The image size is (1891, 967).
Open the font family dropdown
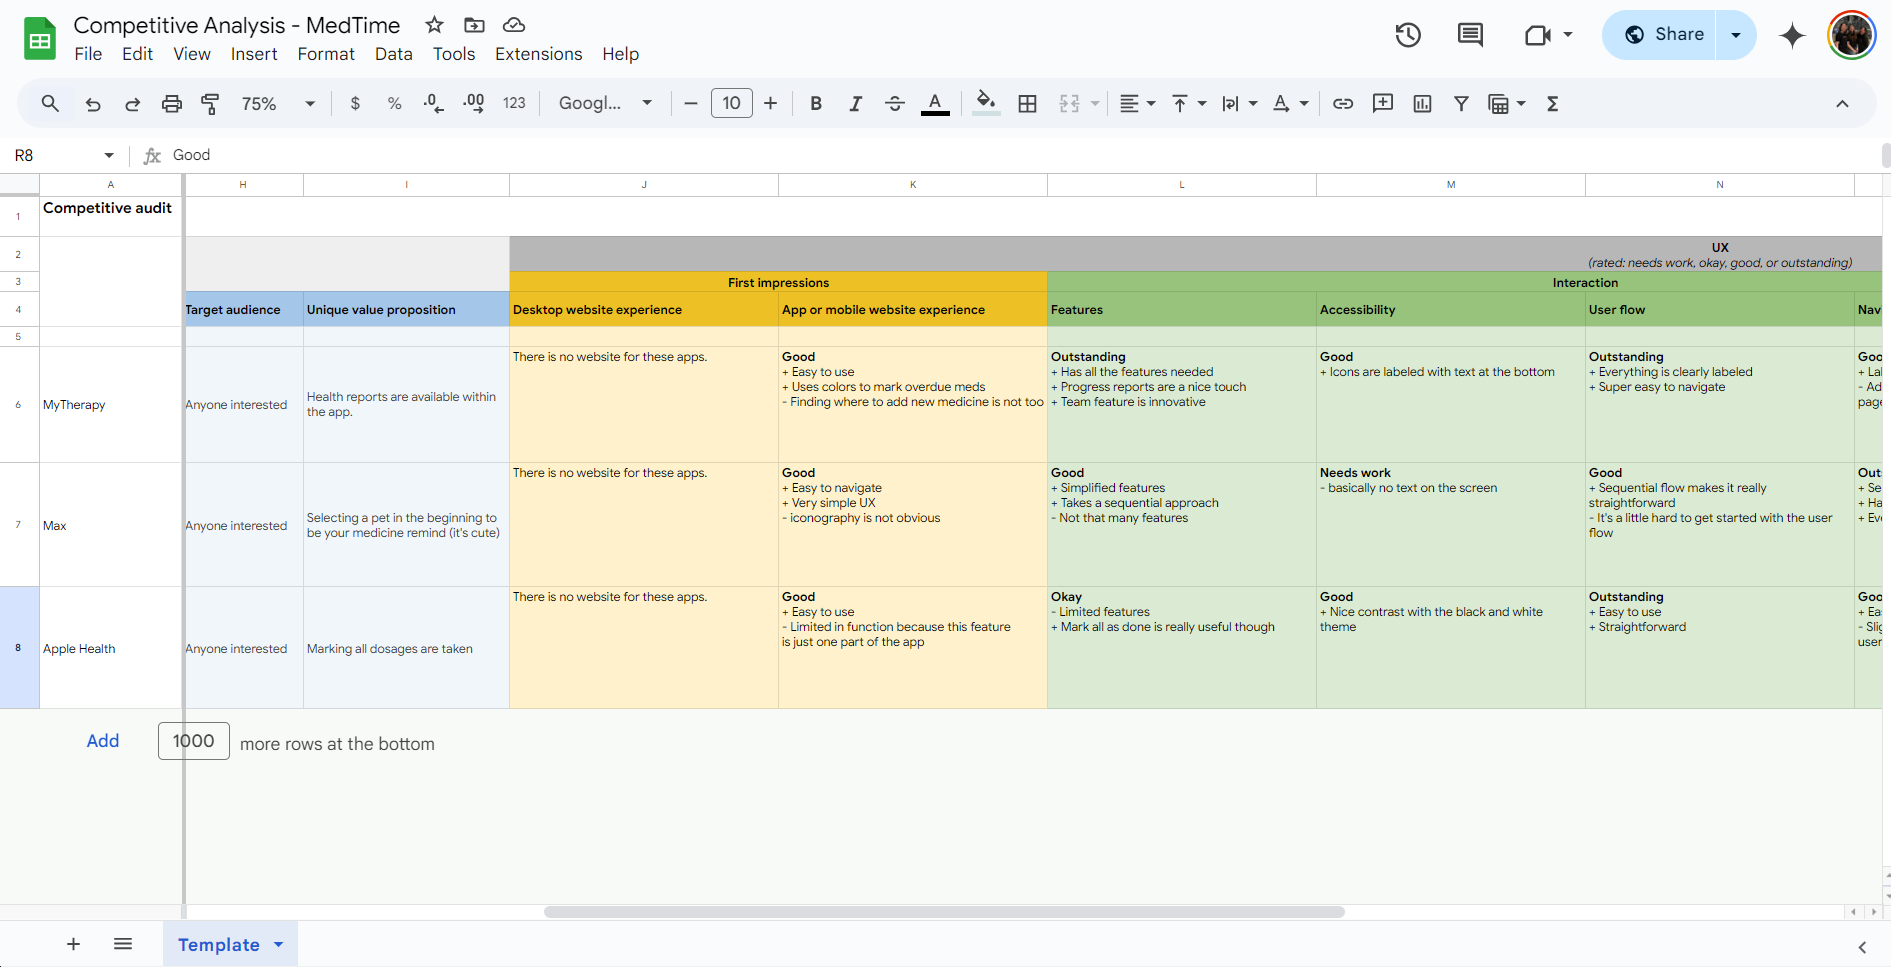pyautogui.click(x=605, y=104)
